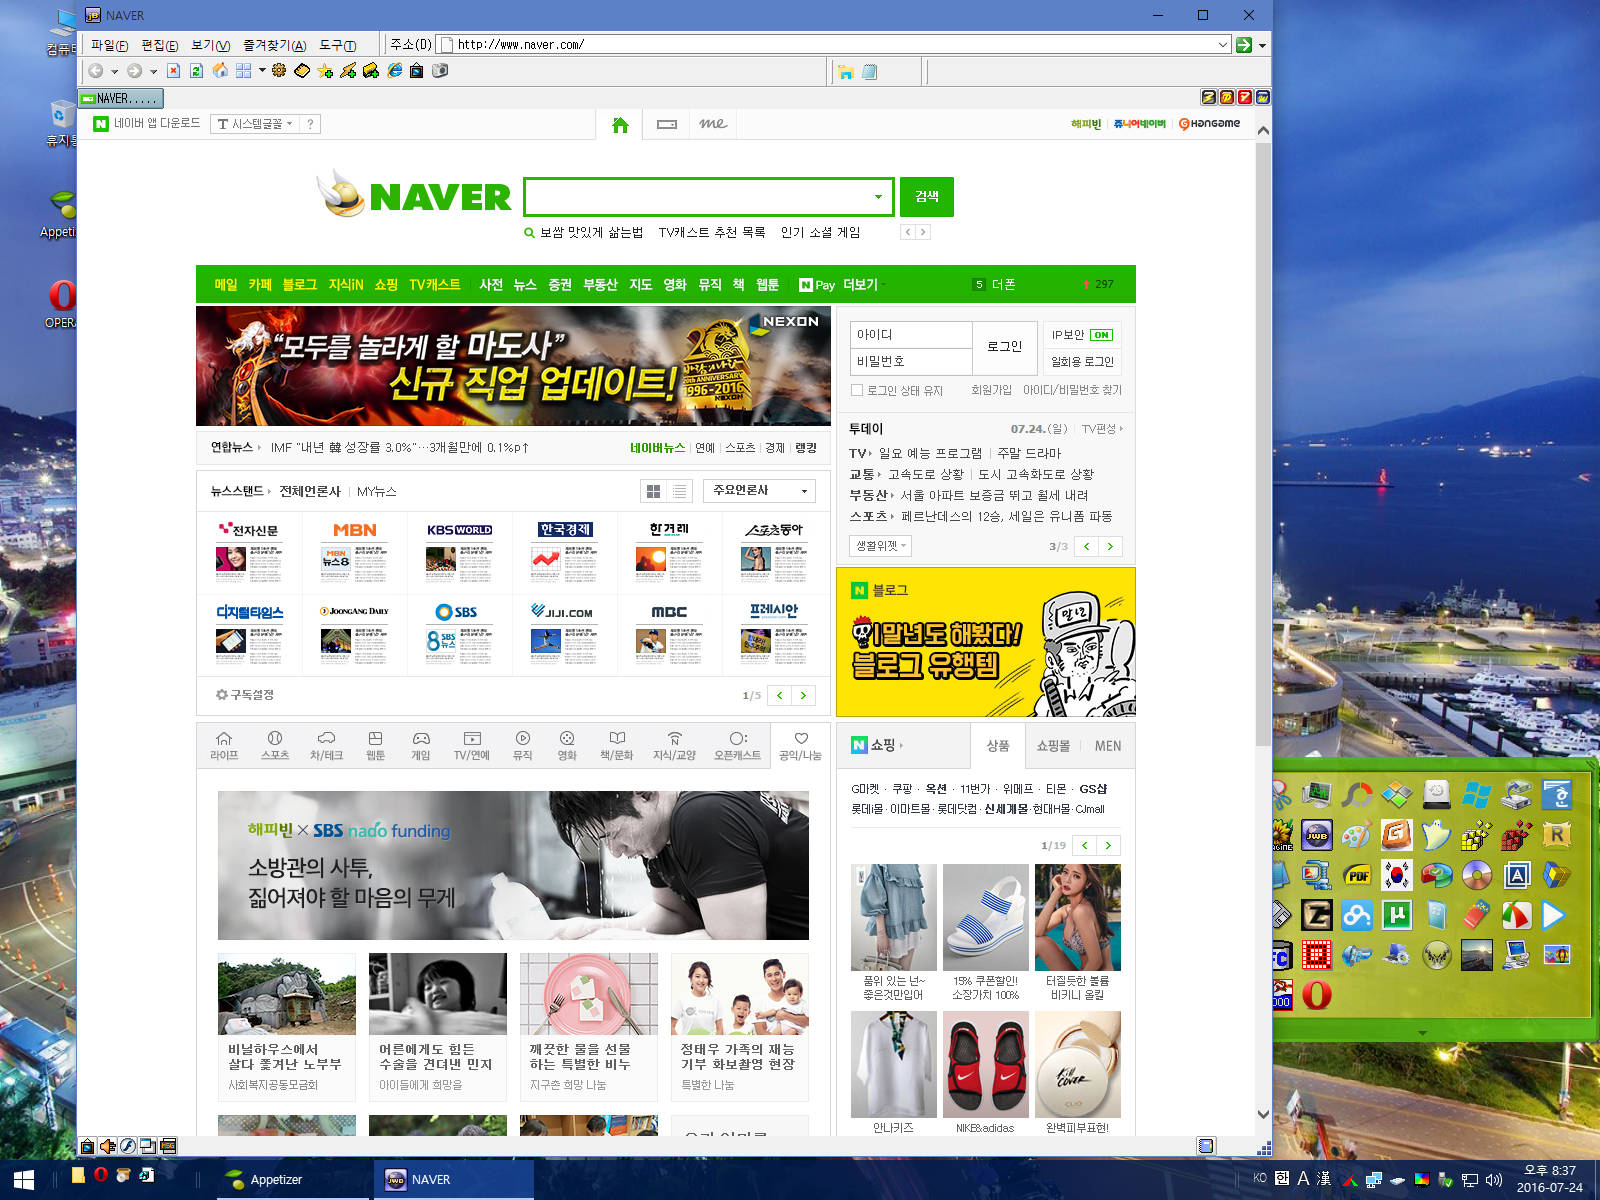Open the 파일(F) menu

[109, 45]
